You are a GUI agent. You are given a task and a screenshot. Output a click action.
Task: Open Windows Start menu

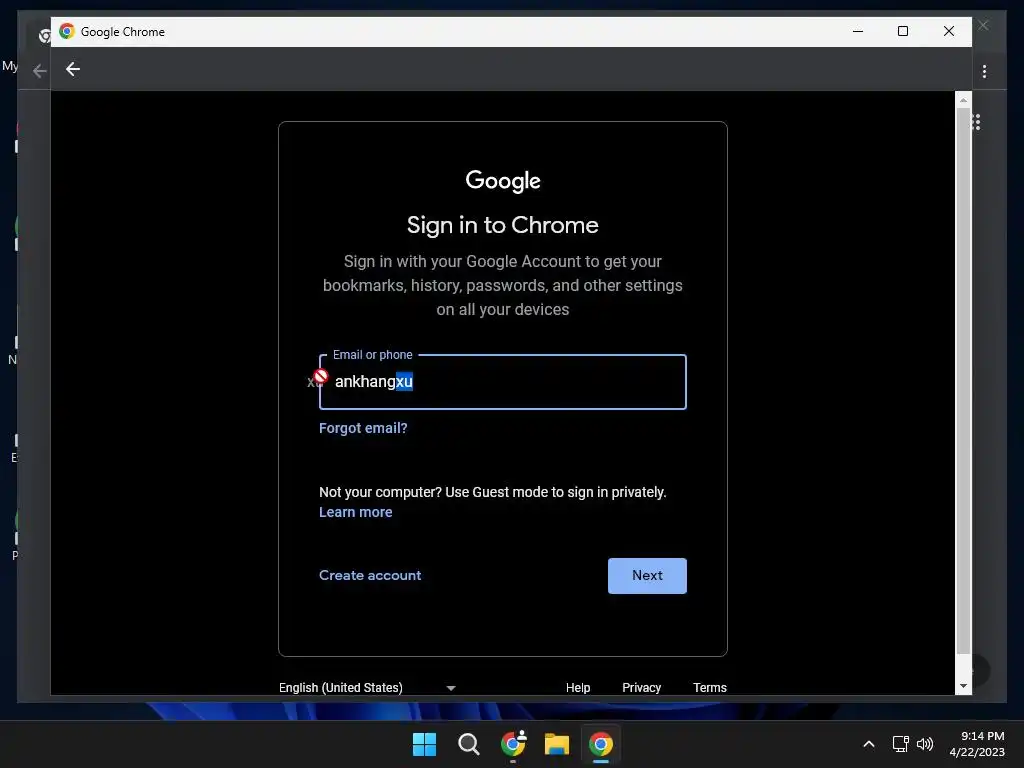click(424, 744)
